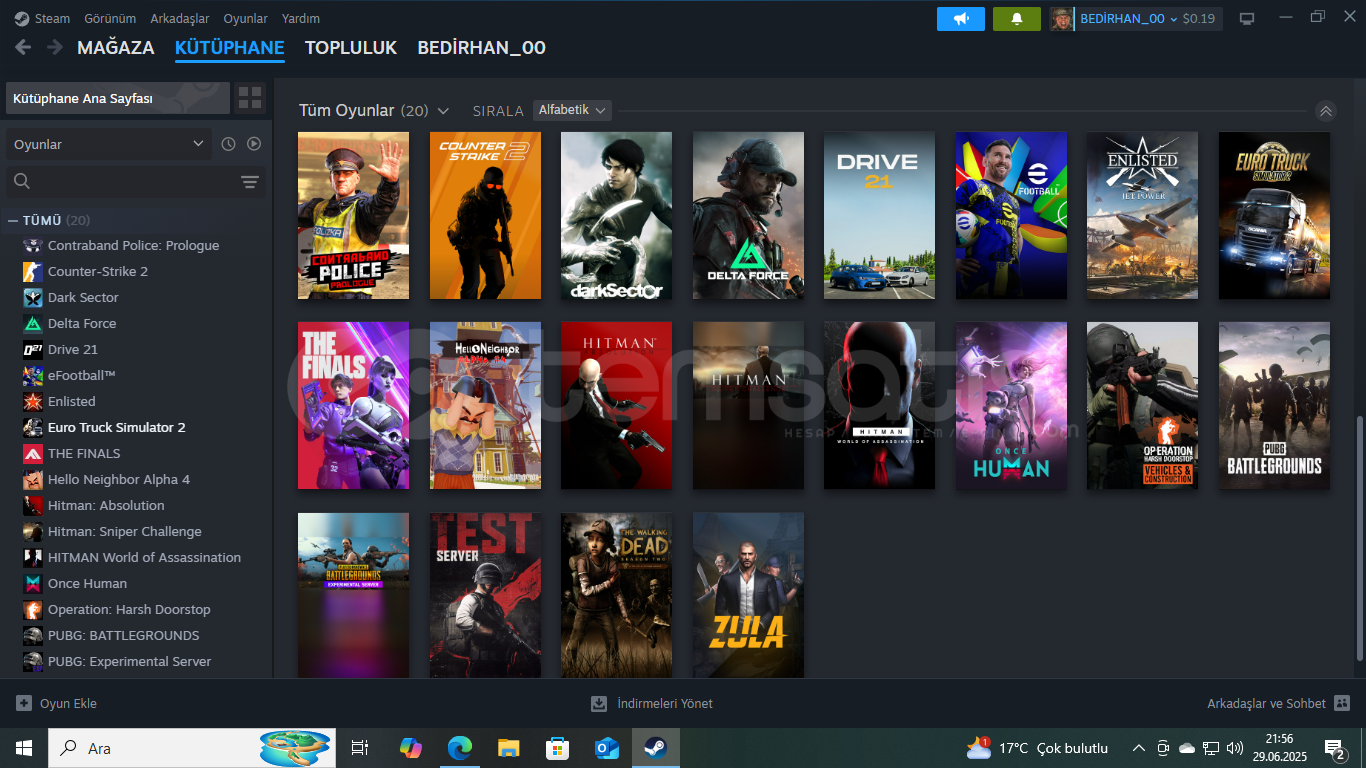This screenshot has width=1366, height=768.
Task: Open the Görünüm menu
Action: click(110, 18)
